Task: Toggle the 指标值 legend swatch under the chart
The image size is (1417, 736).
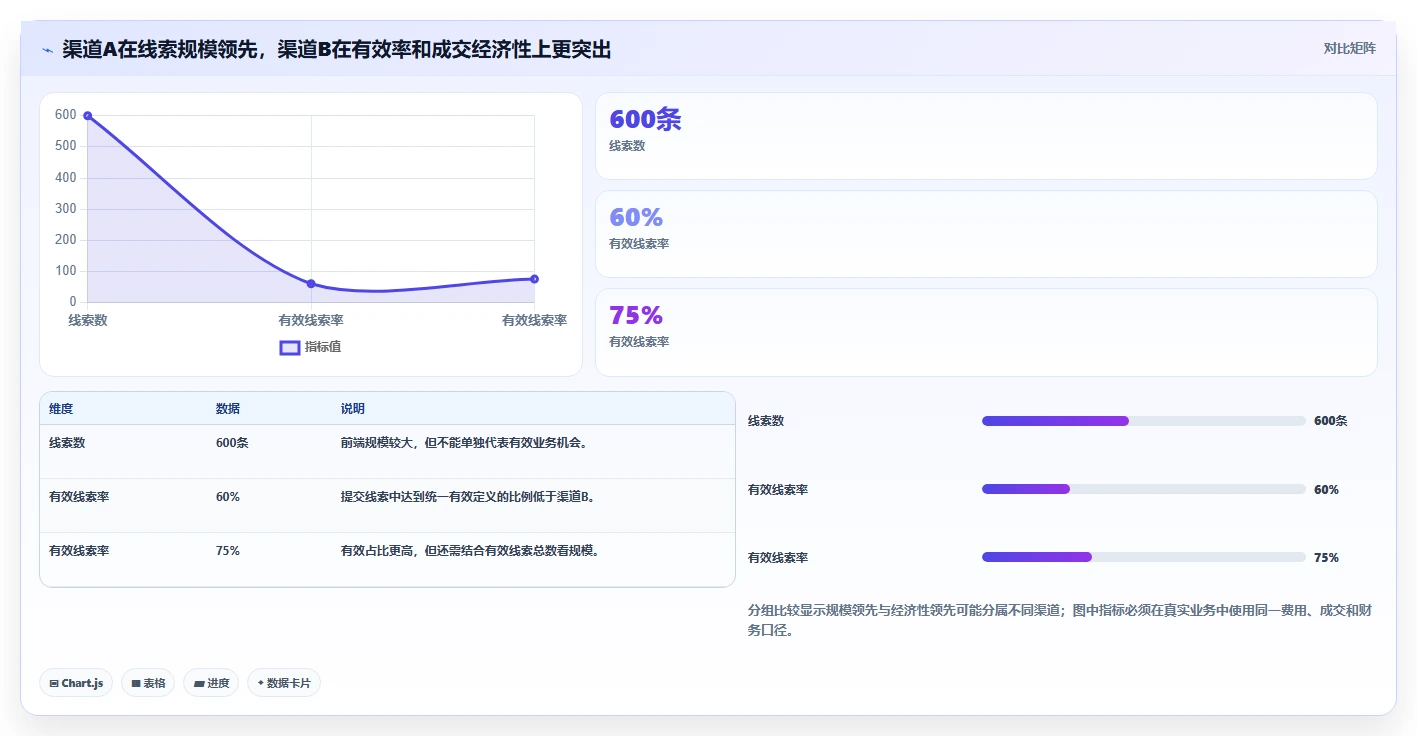Action: tap(290, 347)
